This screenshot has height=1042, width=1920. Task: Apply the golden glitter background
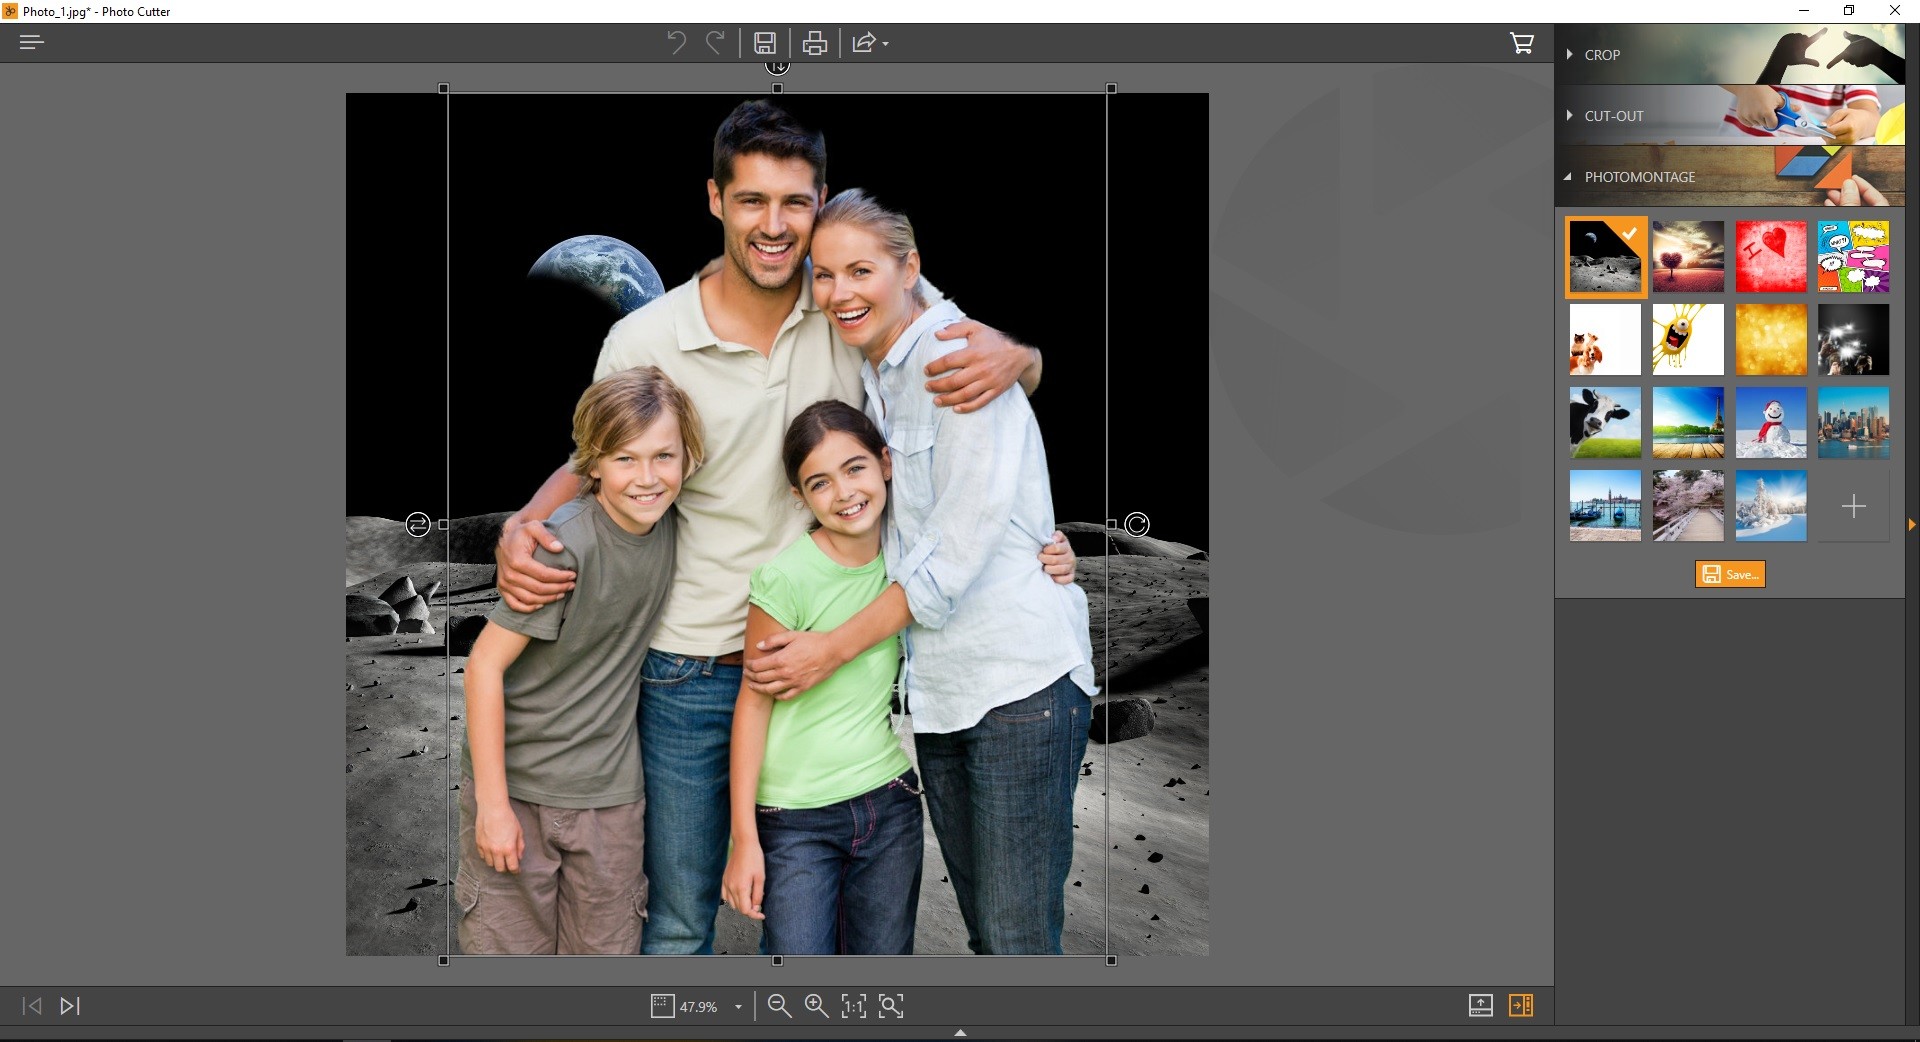1771,340
